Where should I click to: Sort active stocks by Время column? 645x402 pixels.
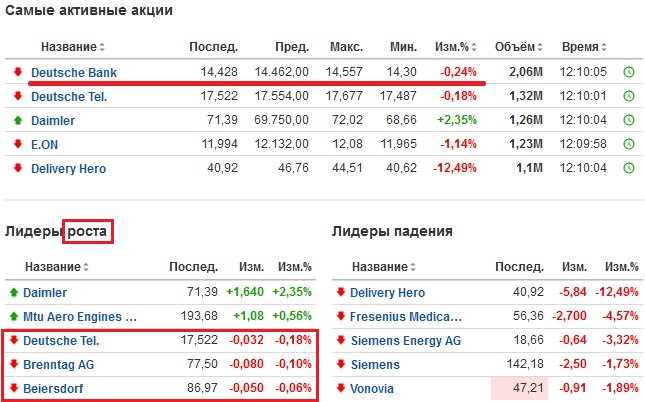point(584,47)
